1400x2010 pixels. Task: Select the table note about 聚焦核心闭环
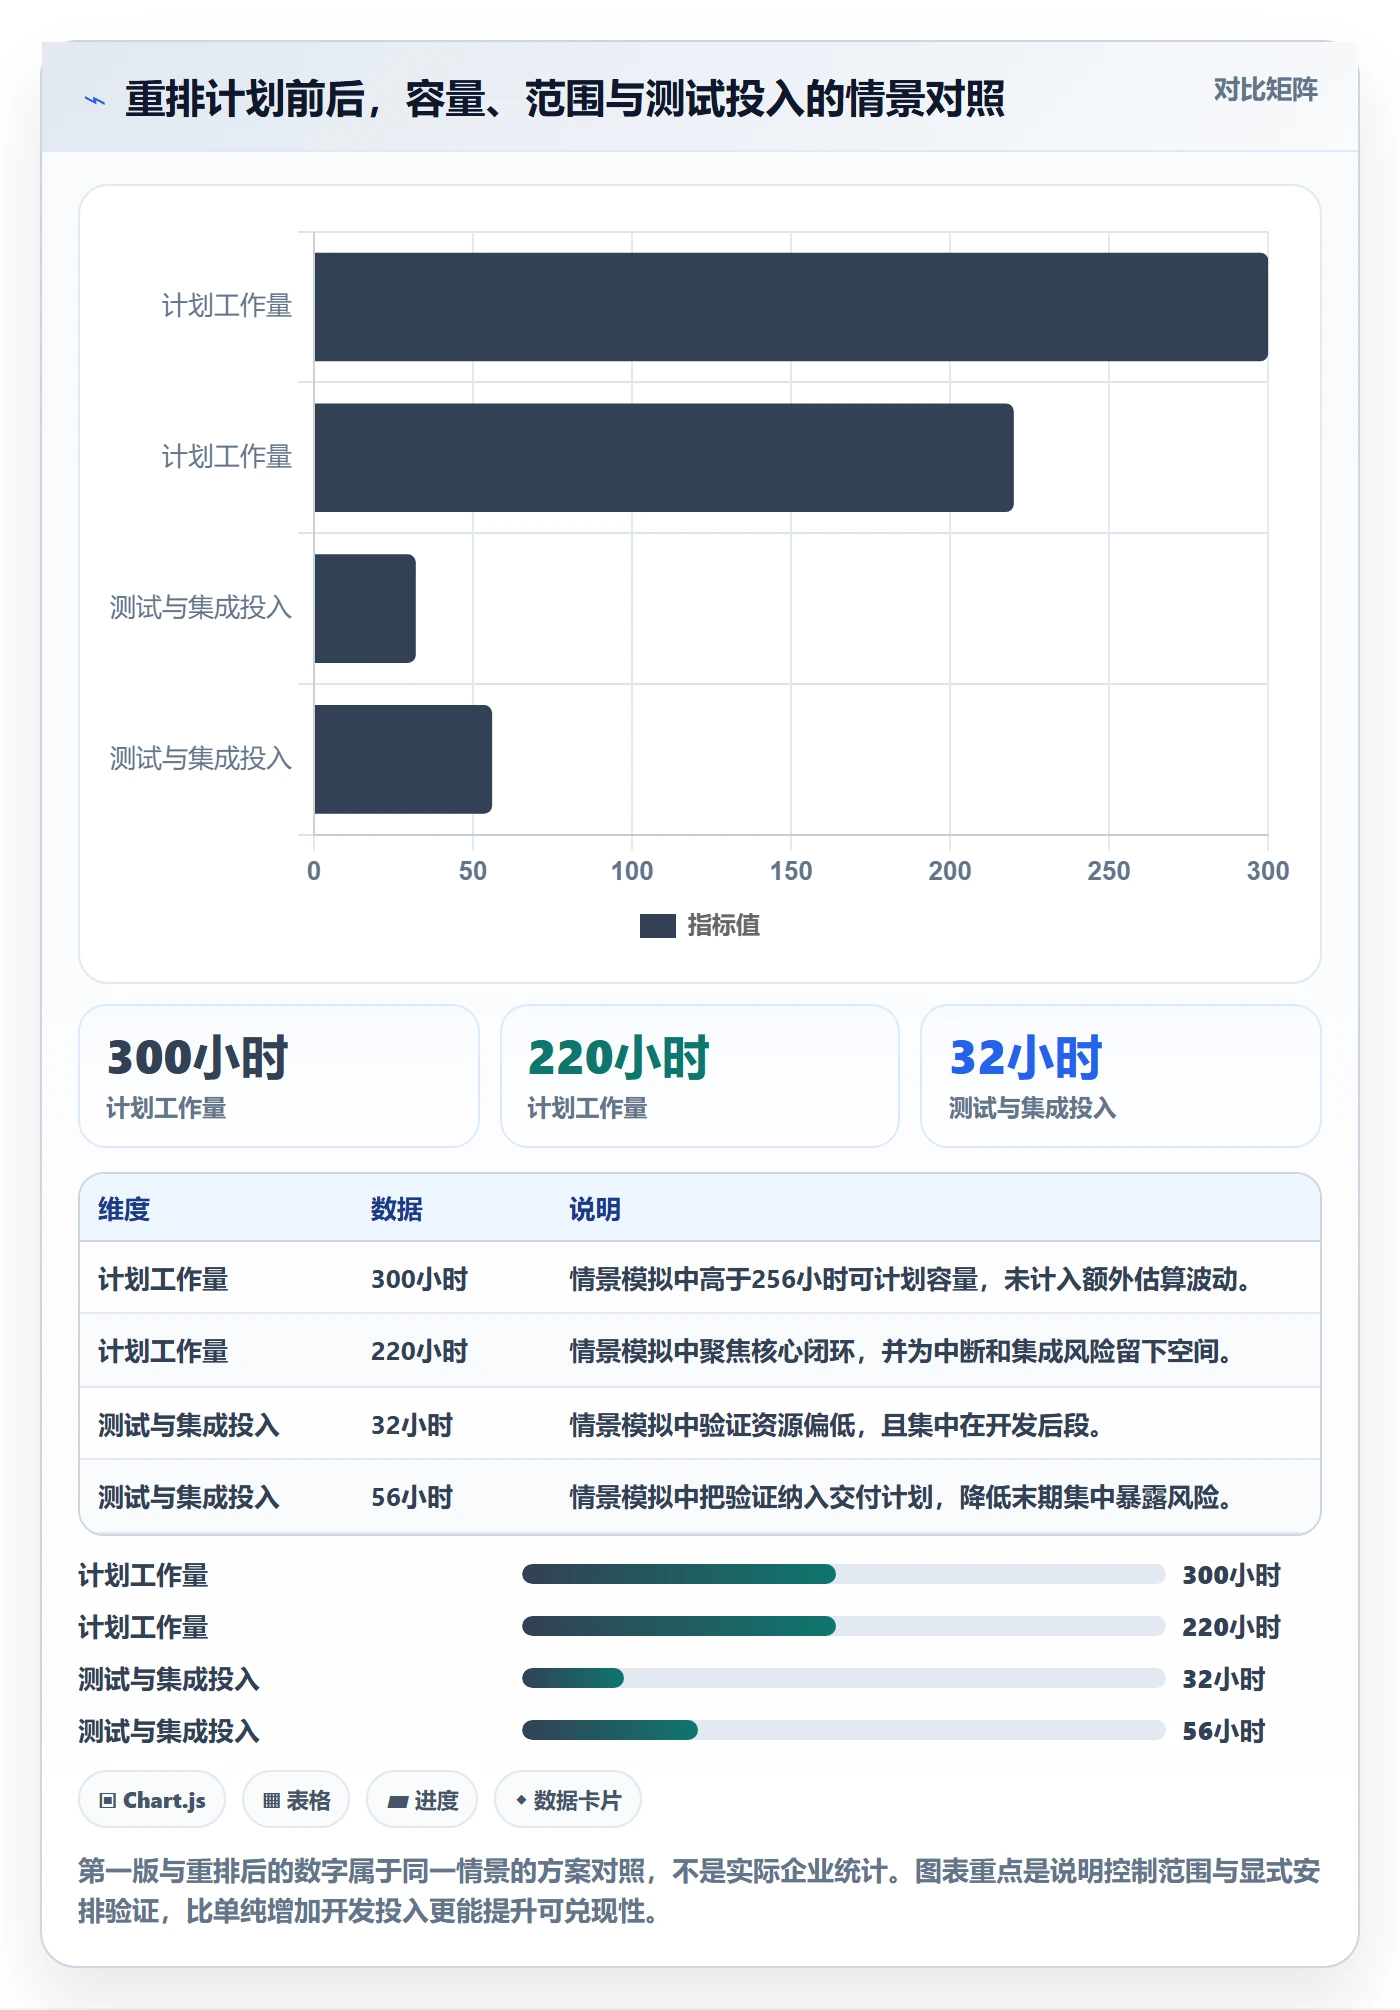point(902,1351)
